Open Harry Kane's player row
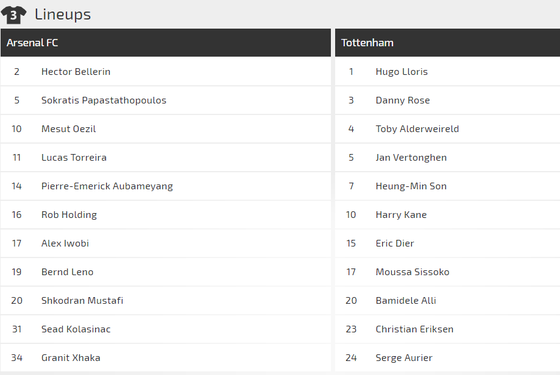Viewport: 560px width, 375px height. tap(448, 215)
